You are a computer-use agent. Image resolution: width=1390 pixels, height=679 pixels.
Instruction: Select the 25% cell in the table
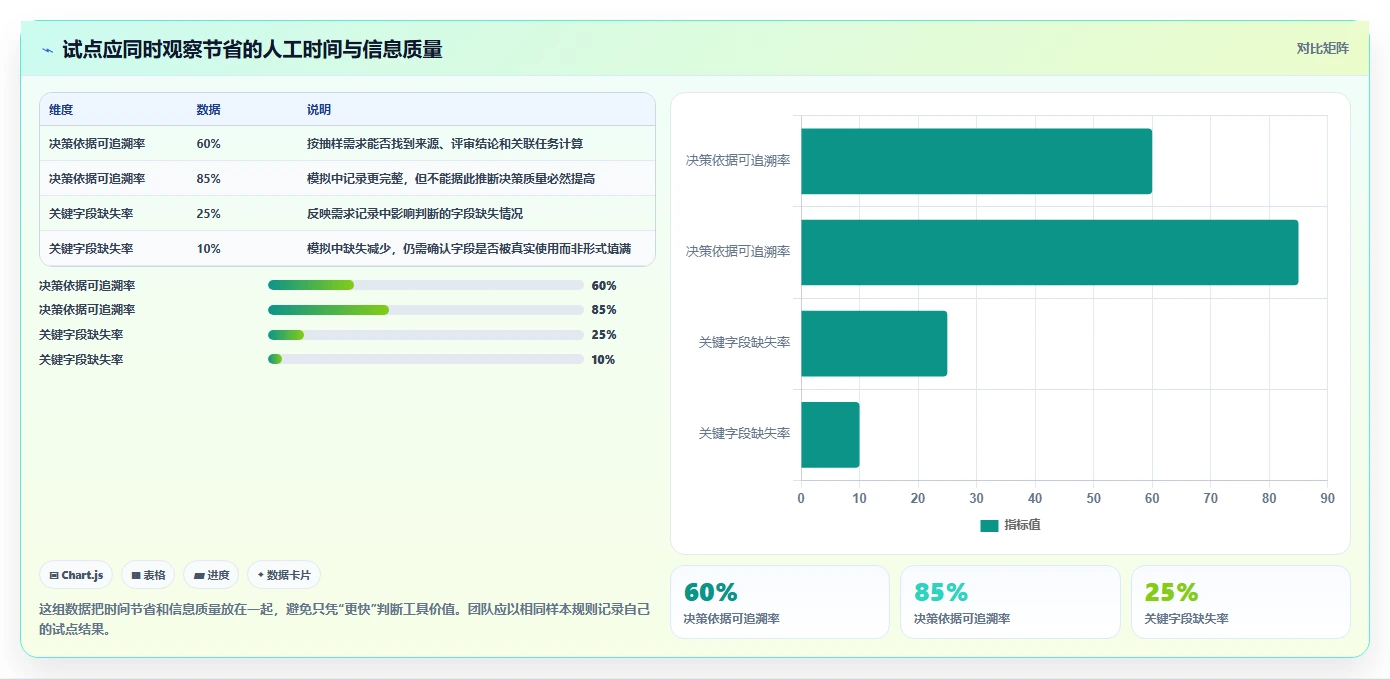(x=209, y=214)
